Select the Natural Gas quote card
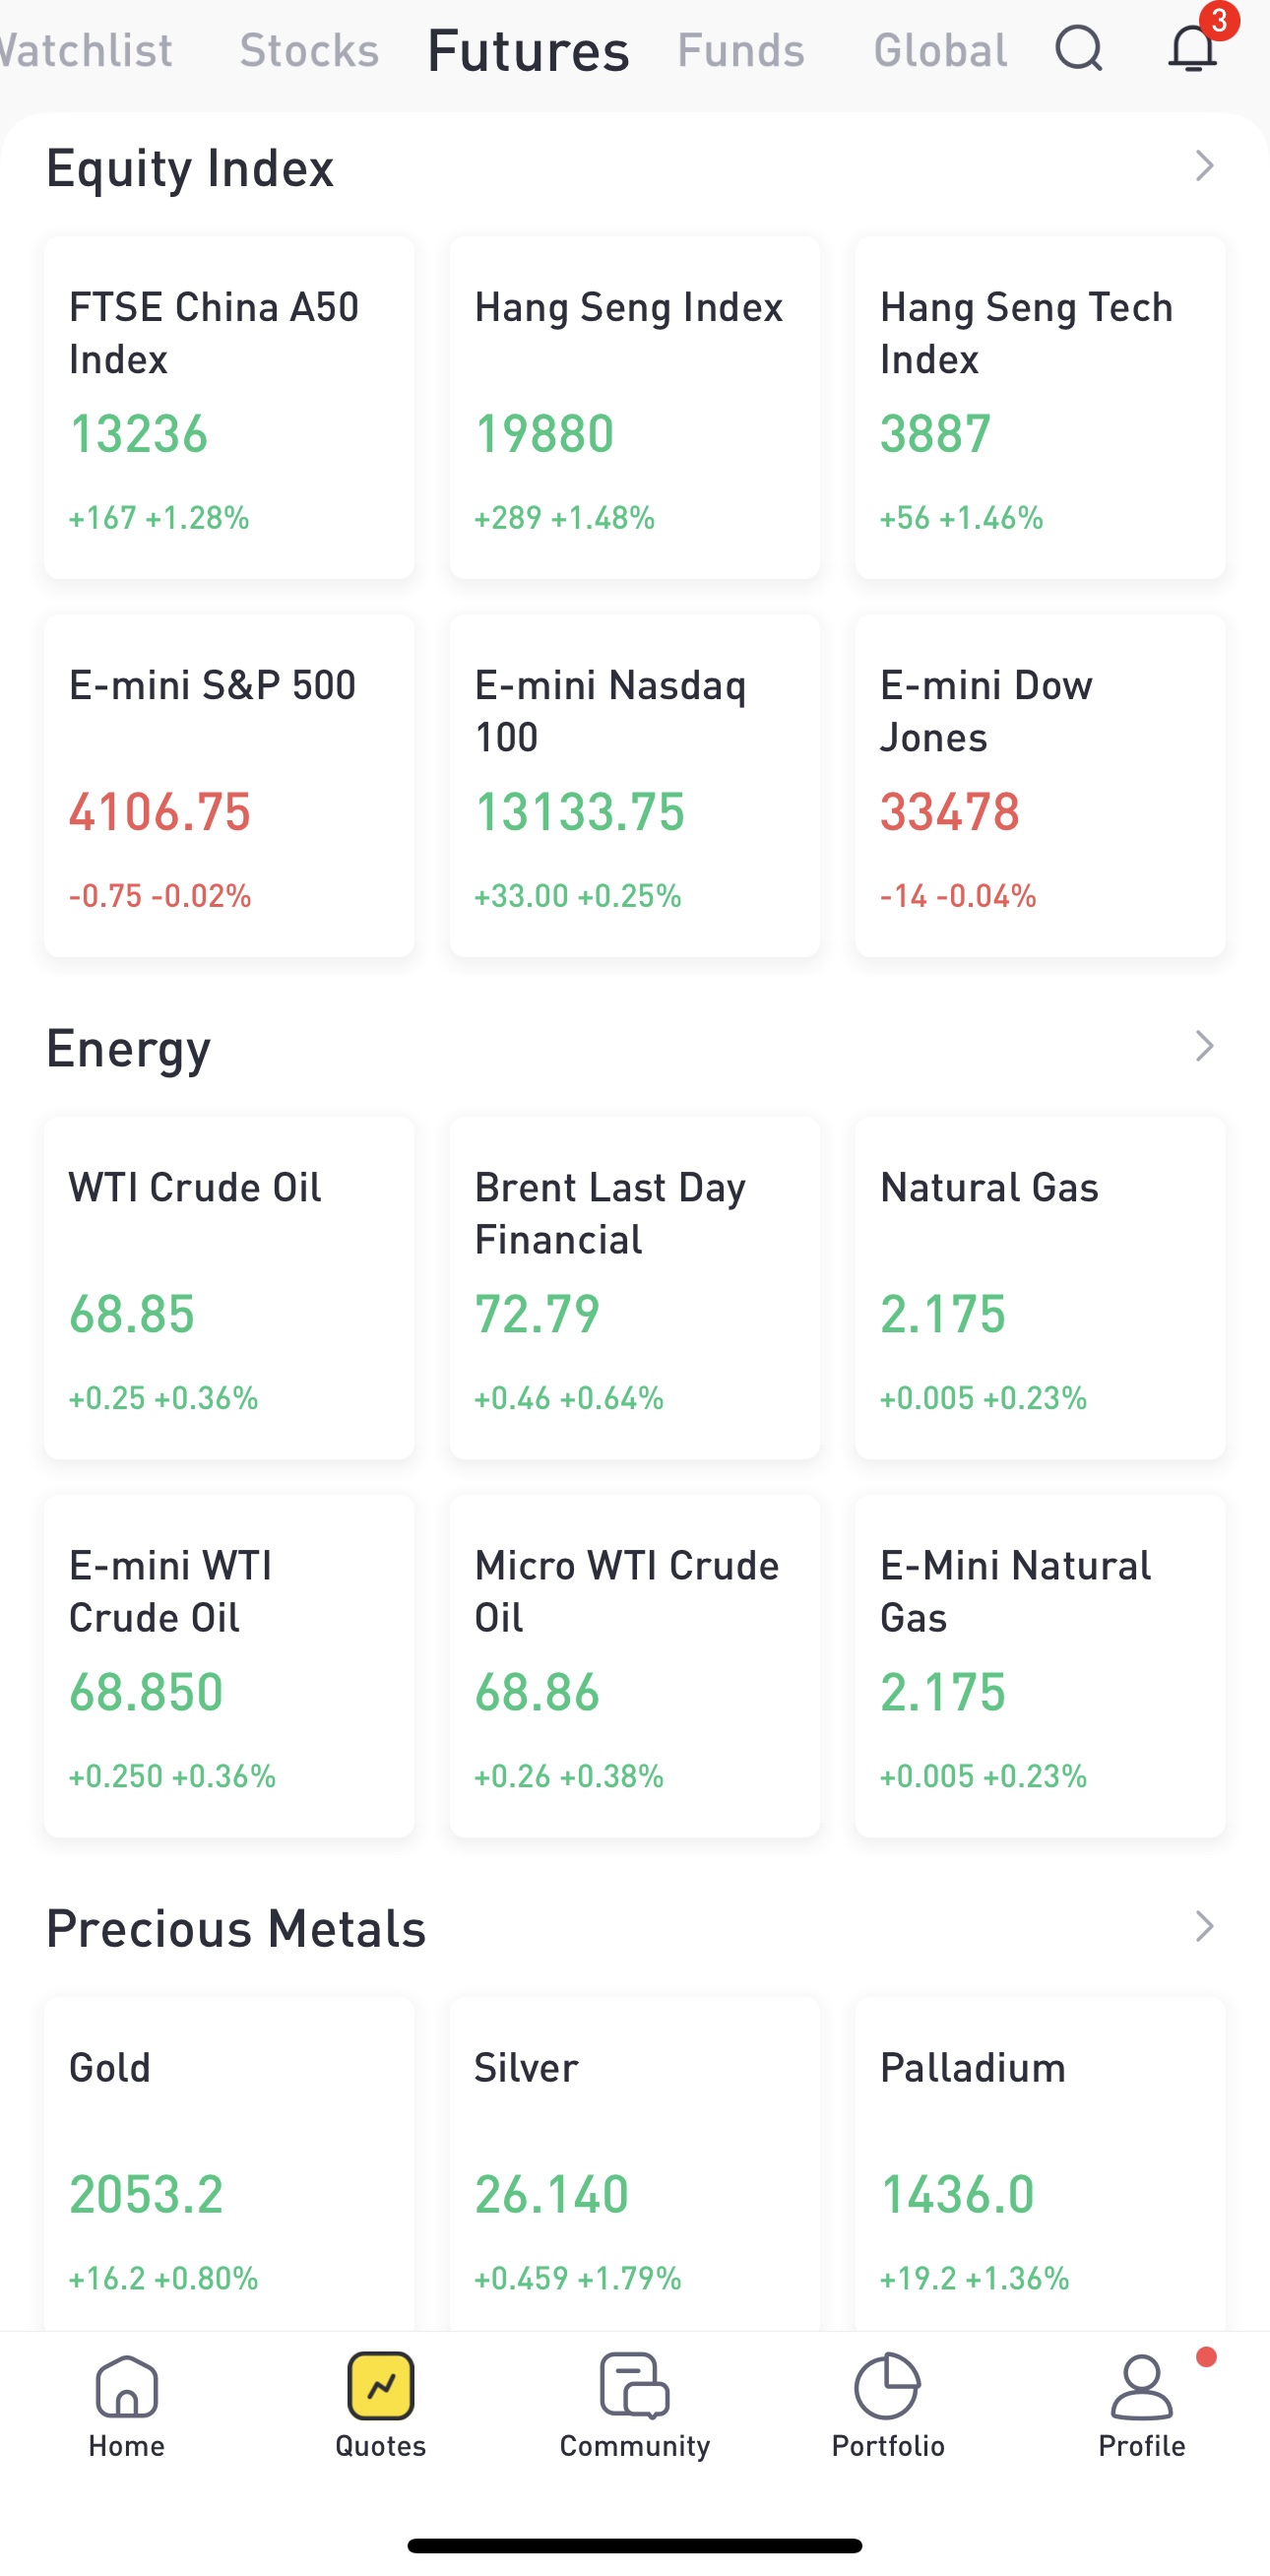Viewport: 1270px width, 2576px height. coord(1040,1288)
